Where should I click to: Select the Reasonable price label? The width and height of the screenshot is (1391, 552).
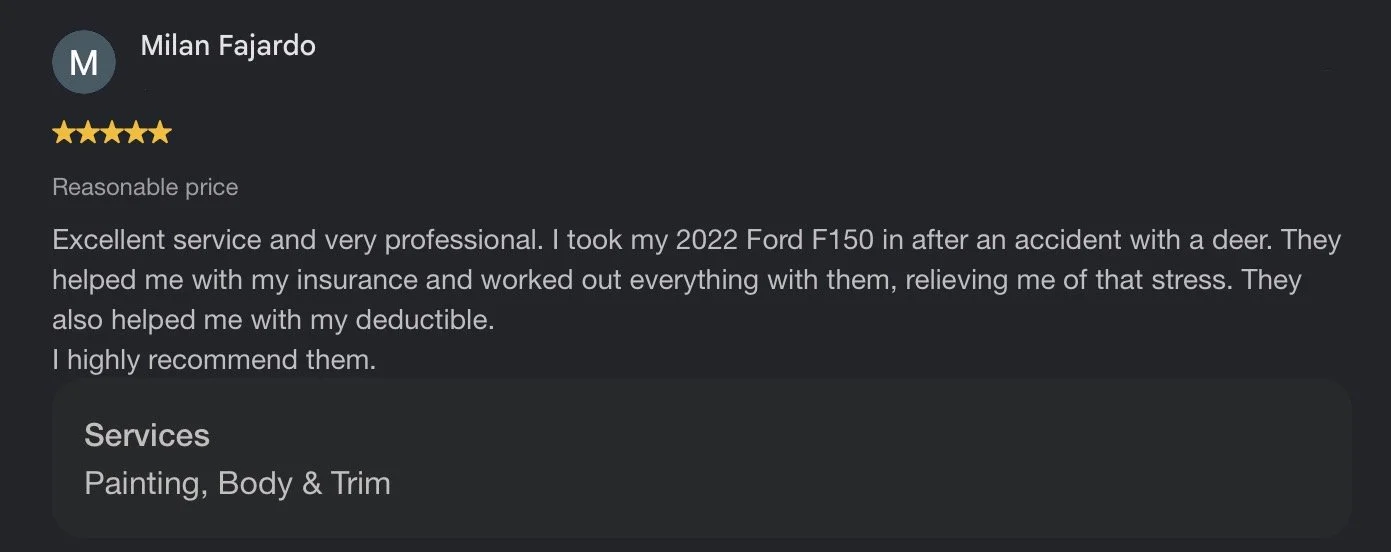click(145, 187)
